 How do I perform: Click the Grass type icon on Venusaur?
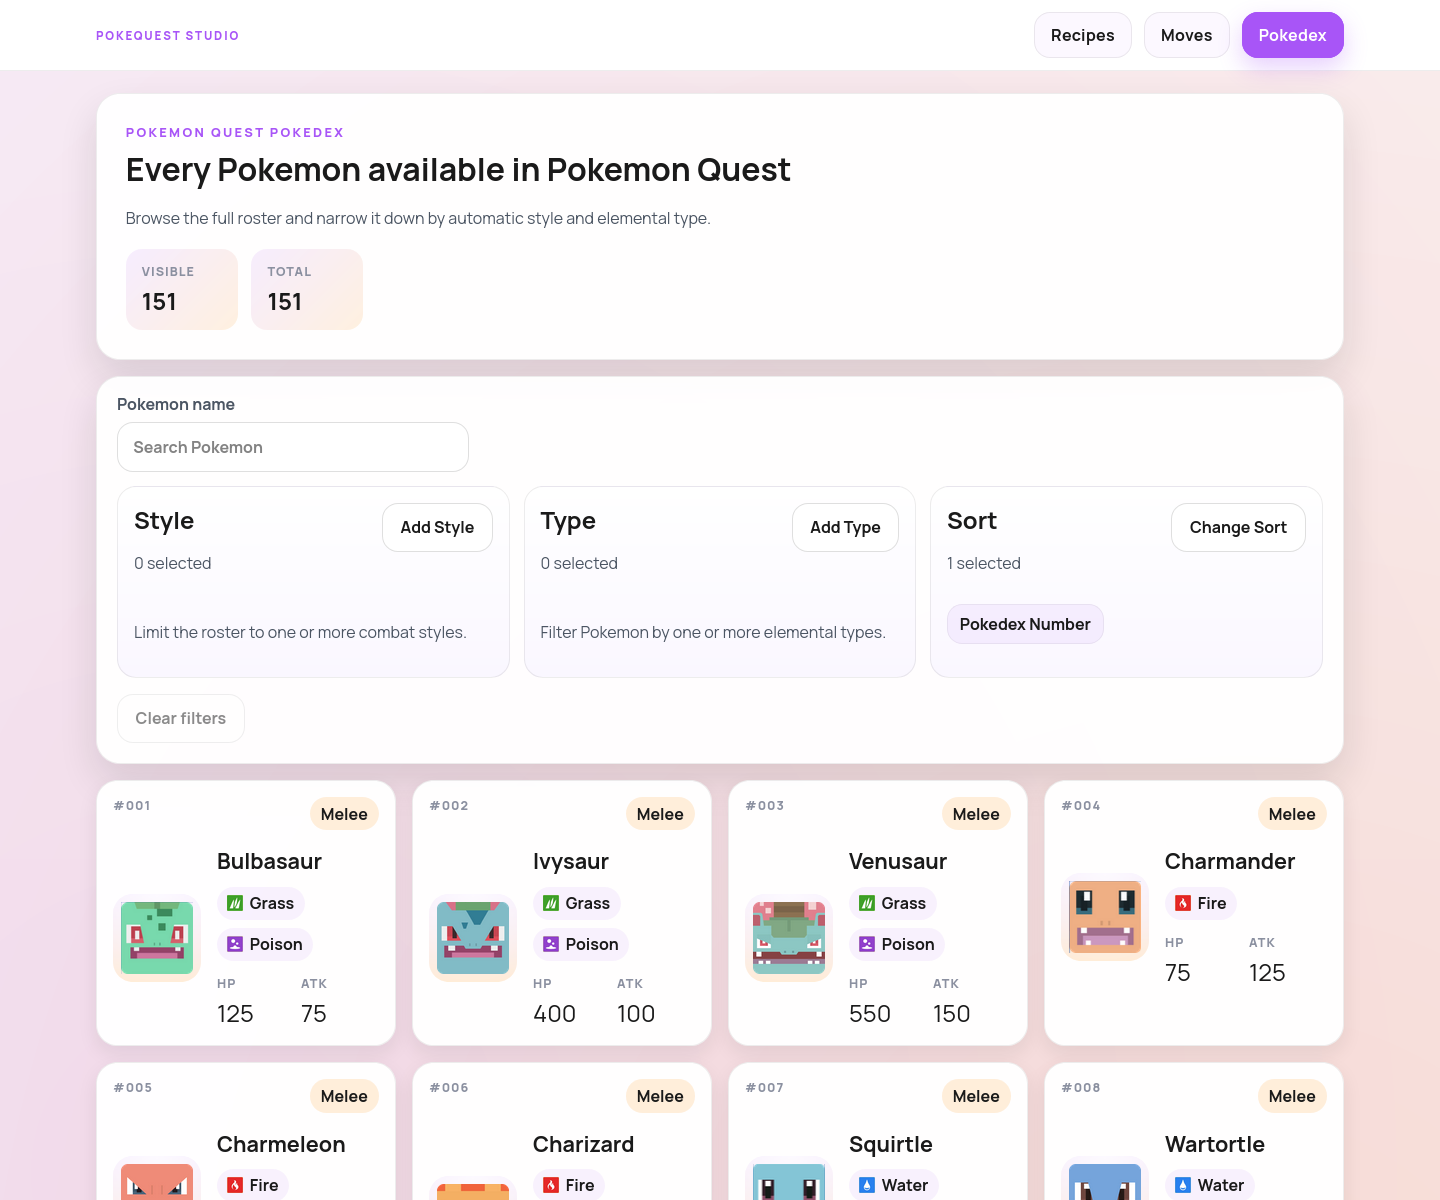pyautogui.click(x=867, y=903)
